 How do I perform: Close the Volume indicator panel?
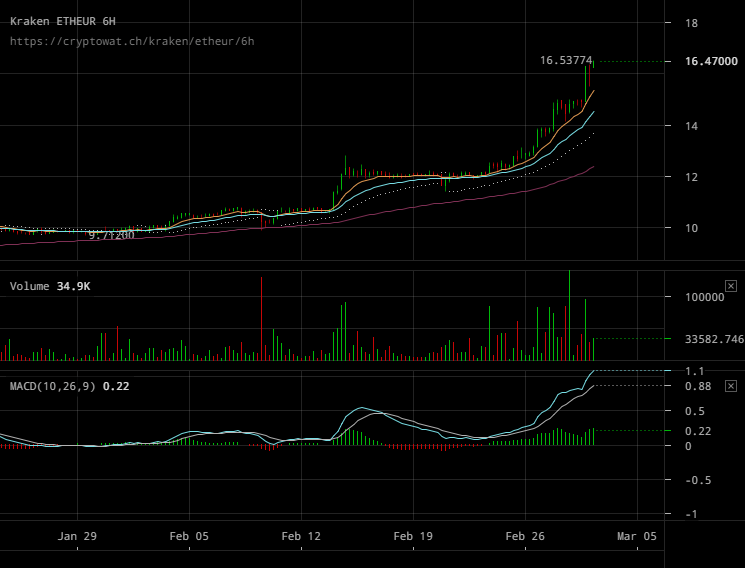point(731,286)
